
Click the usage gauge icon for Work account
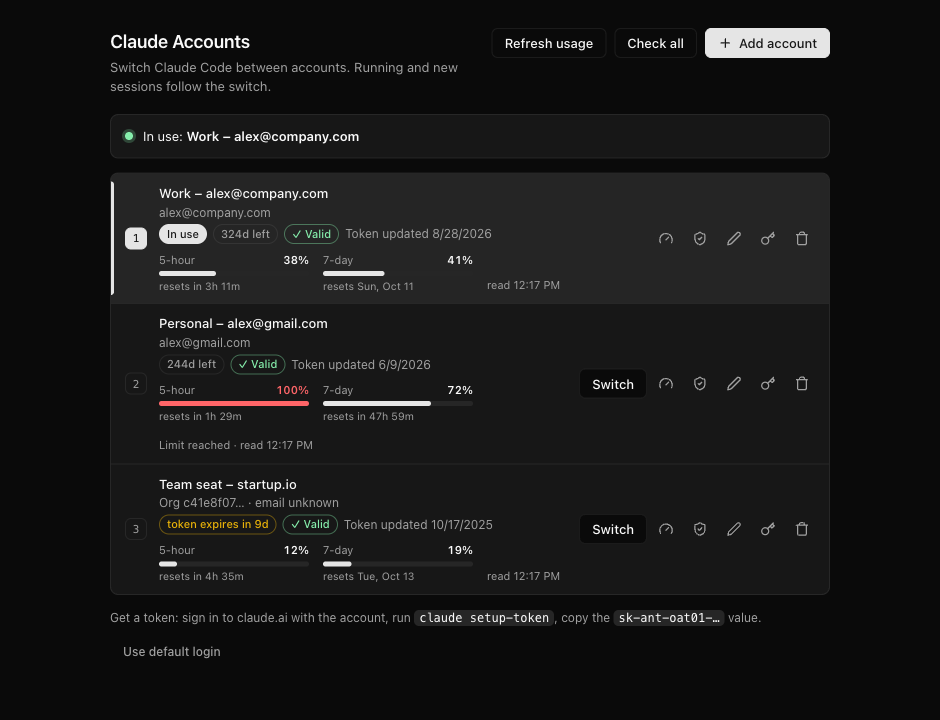665,239
